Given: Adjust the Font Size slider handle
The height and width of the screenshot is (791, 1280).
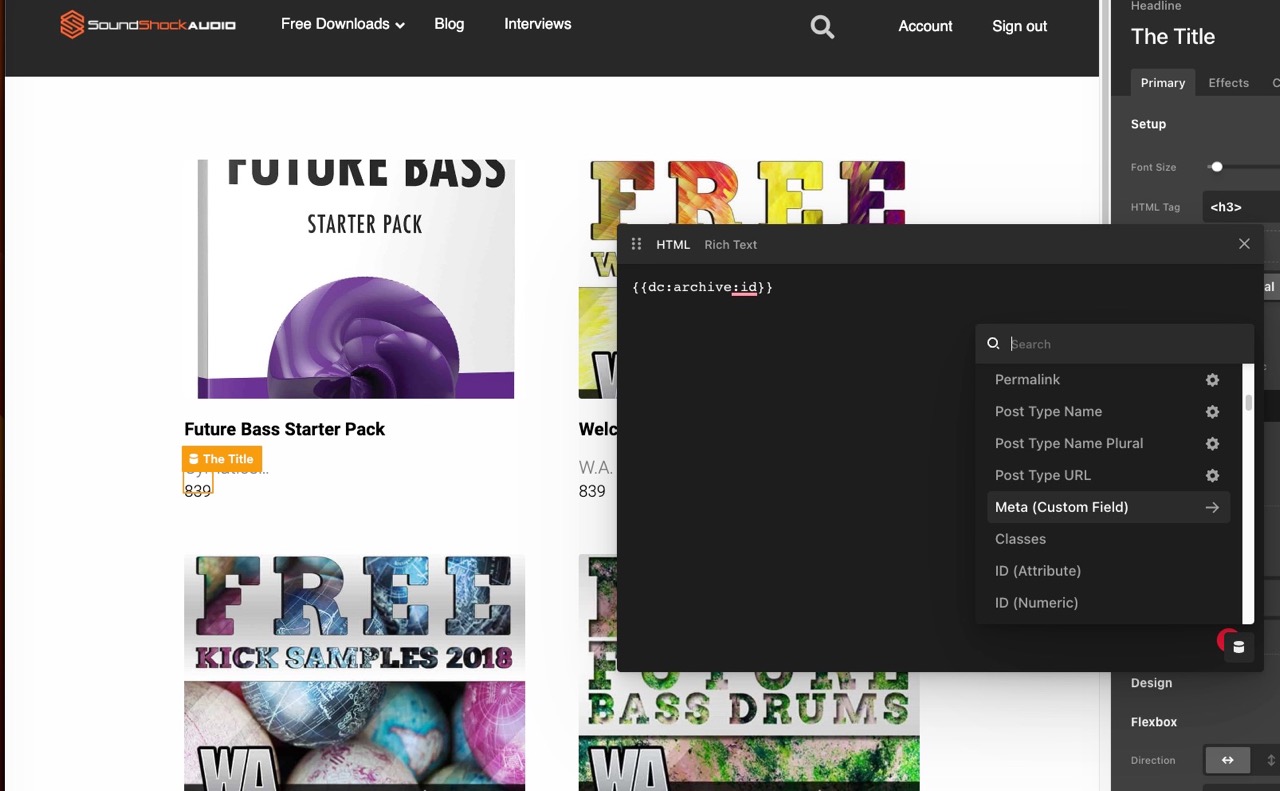Looking at the screenshot, I should pyautogui.click(x=1216, y=167).
